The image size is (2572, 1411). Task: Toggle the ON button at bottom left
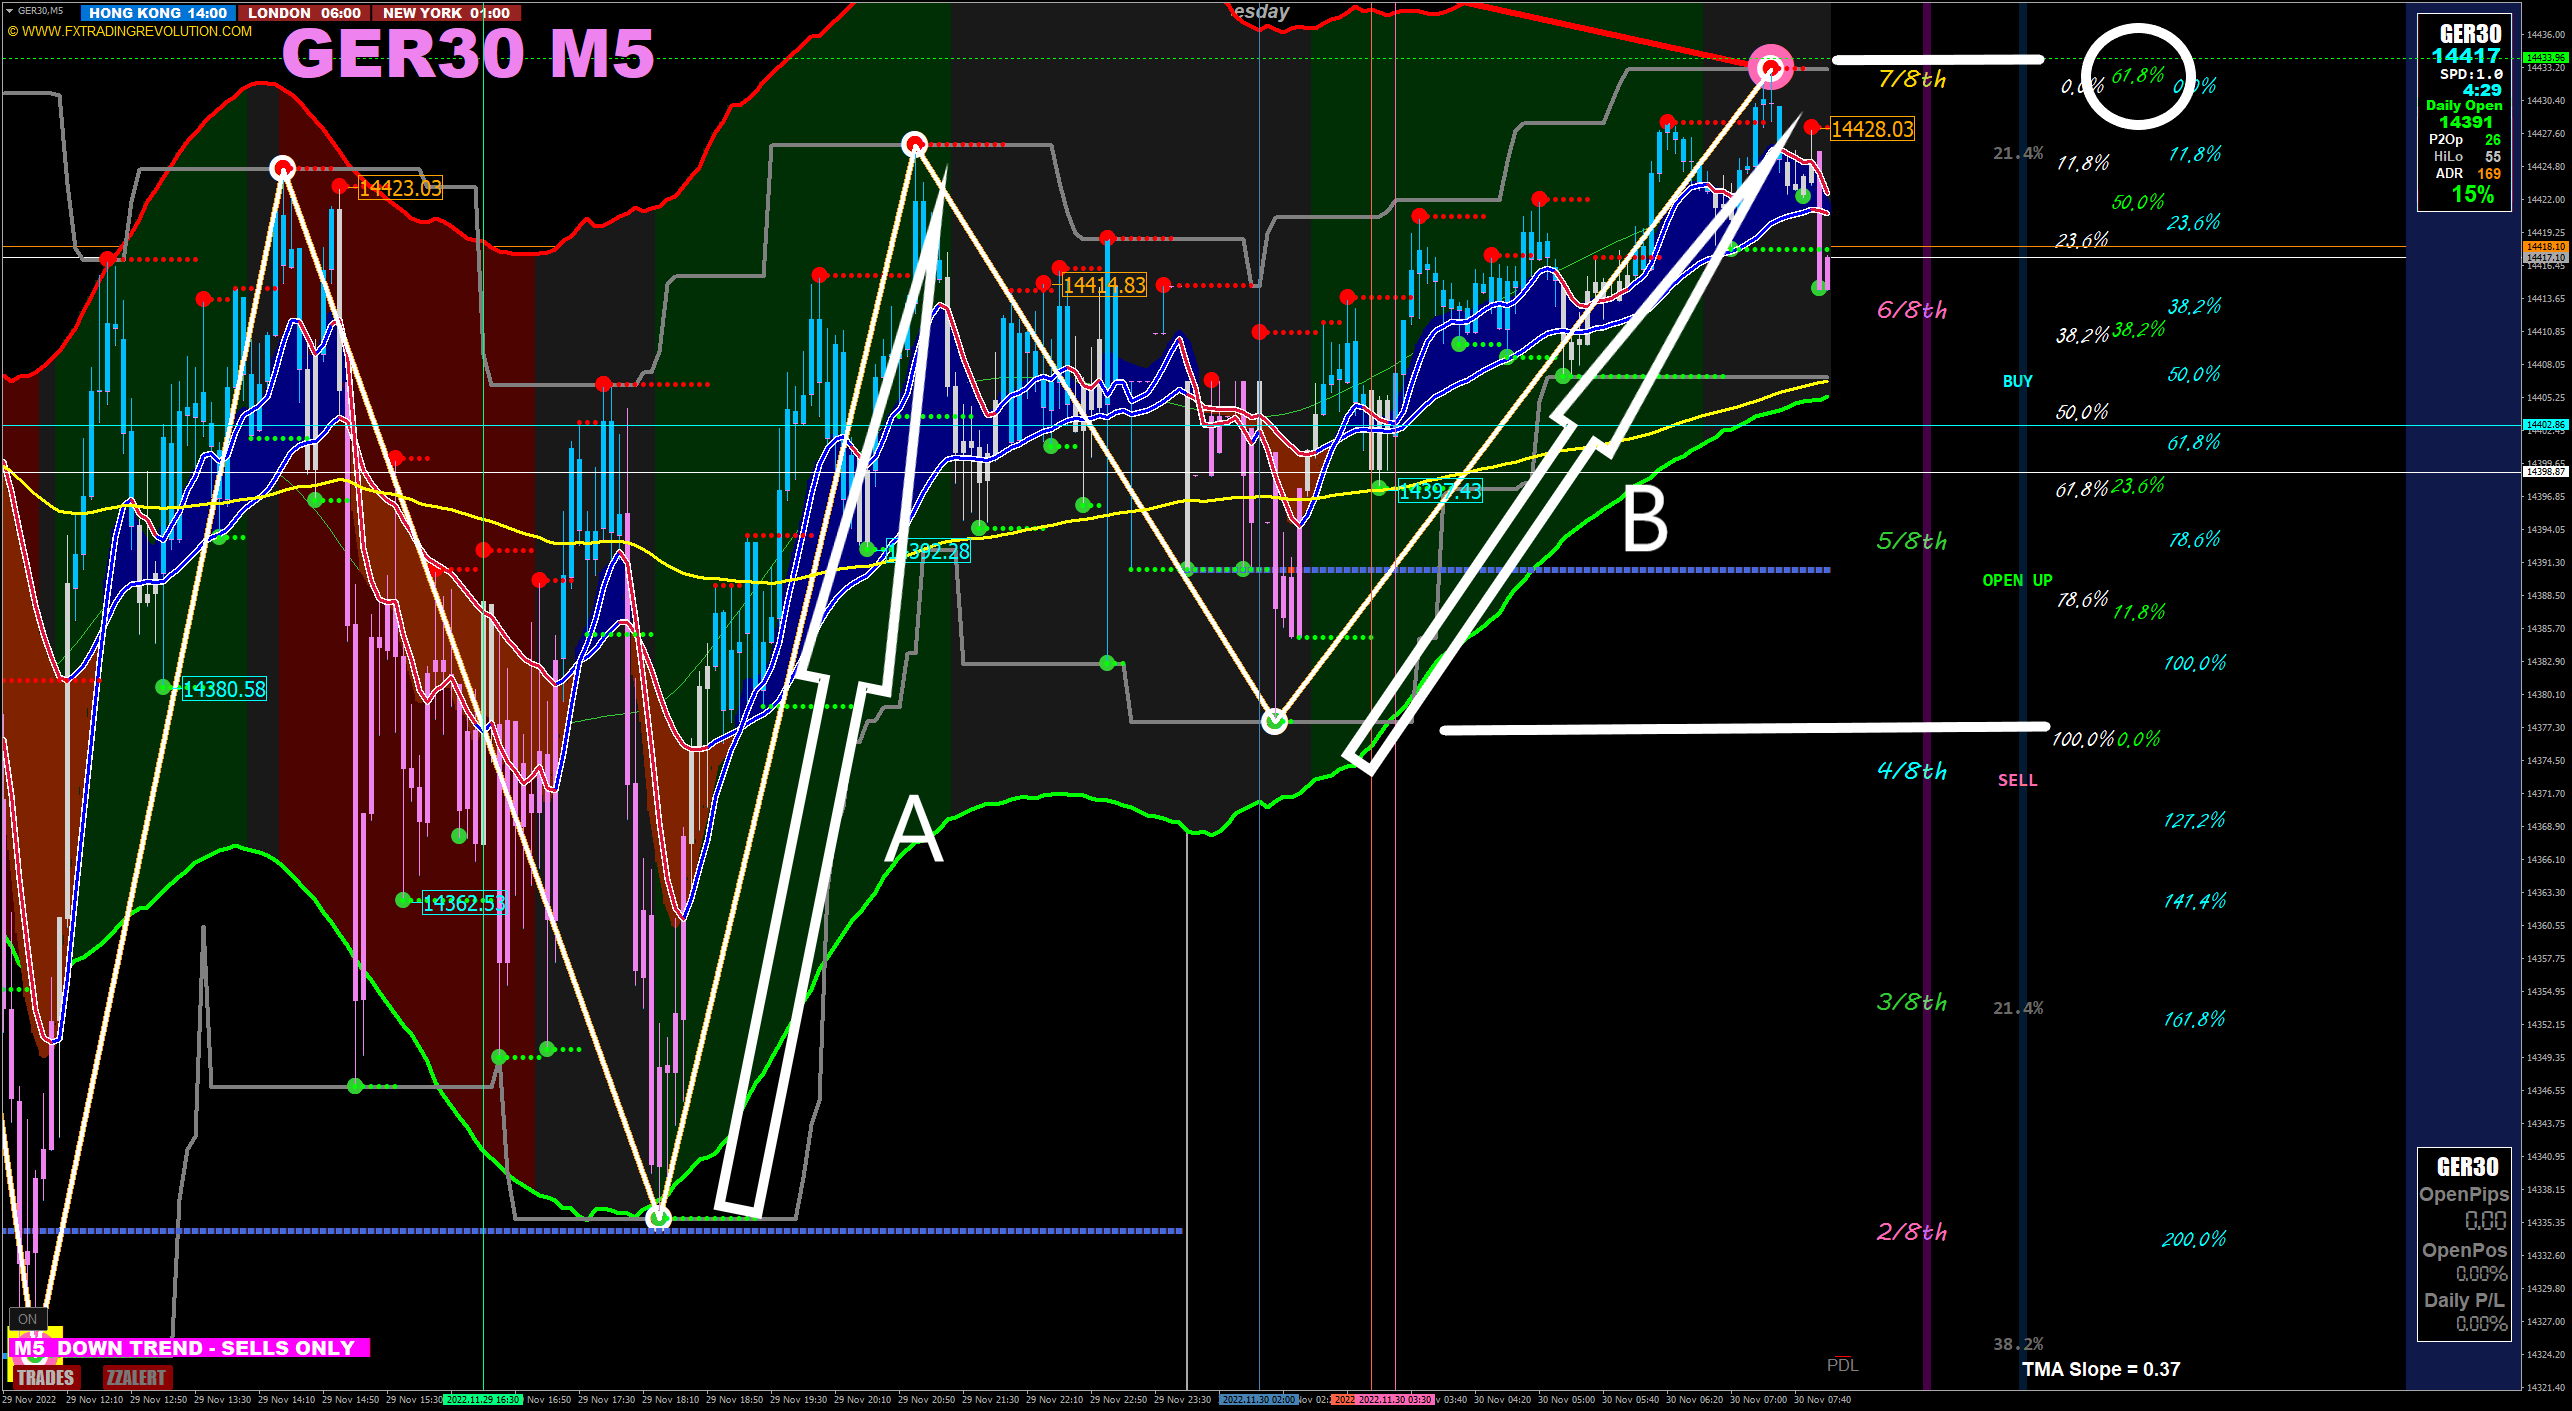point(27,1318)
